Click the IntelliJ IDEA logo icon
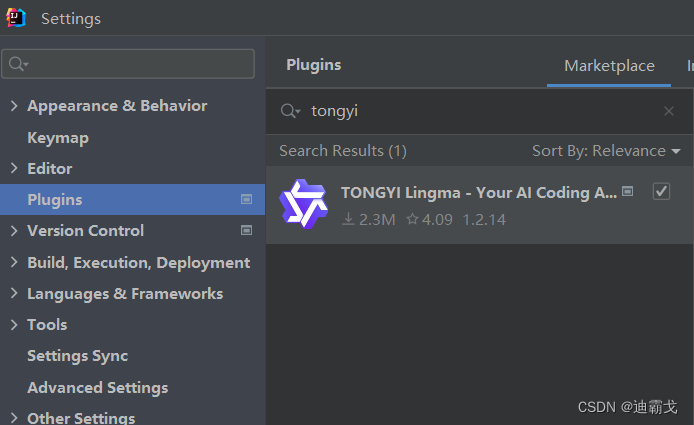 [x=15, y=18]
